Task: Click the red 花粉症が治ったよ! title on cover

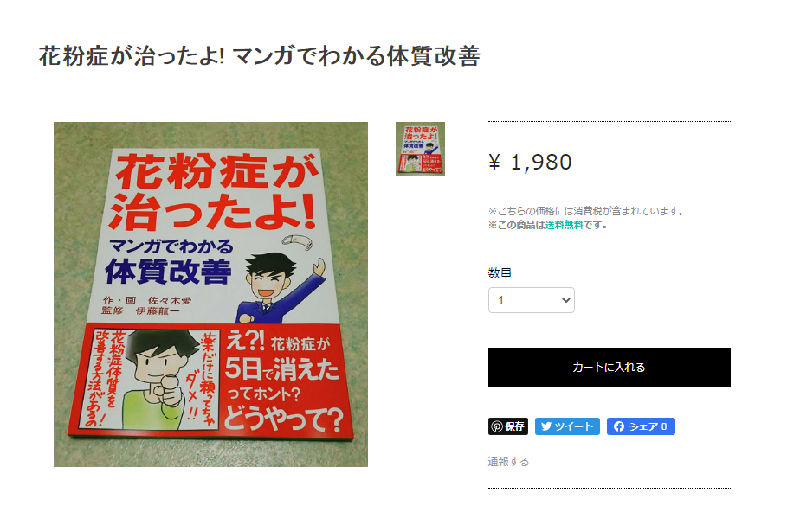Action: [x=214, y=192]
